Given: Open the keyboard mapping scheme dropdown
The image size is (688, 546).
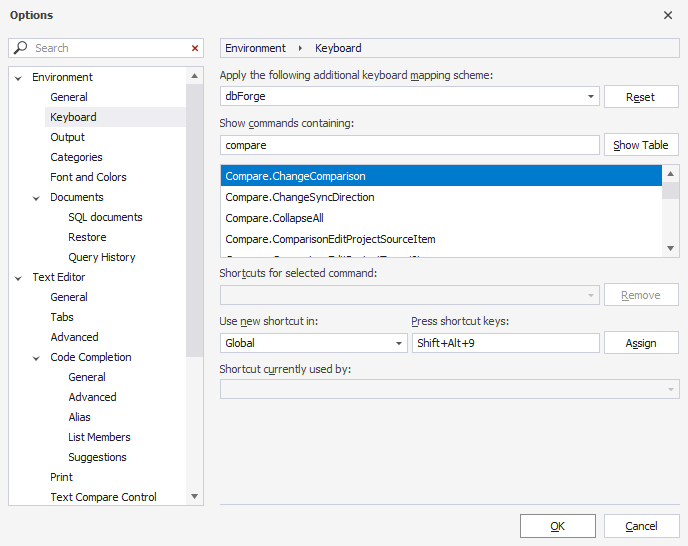Looking at the screenshot, I should point(591,97).
